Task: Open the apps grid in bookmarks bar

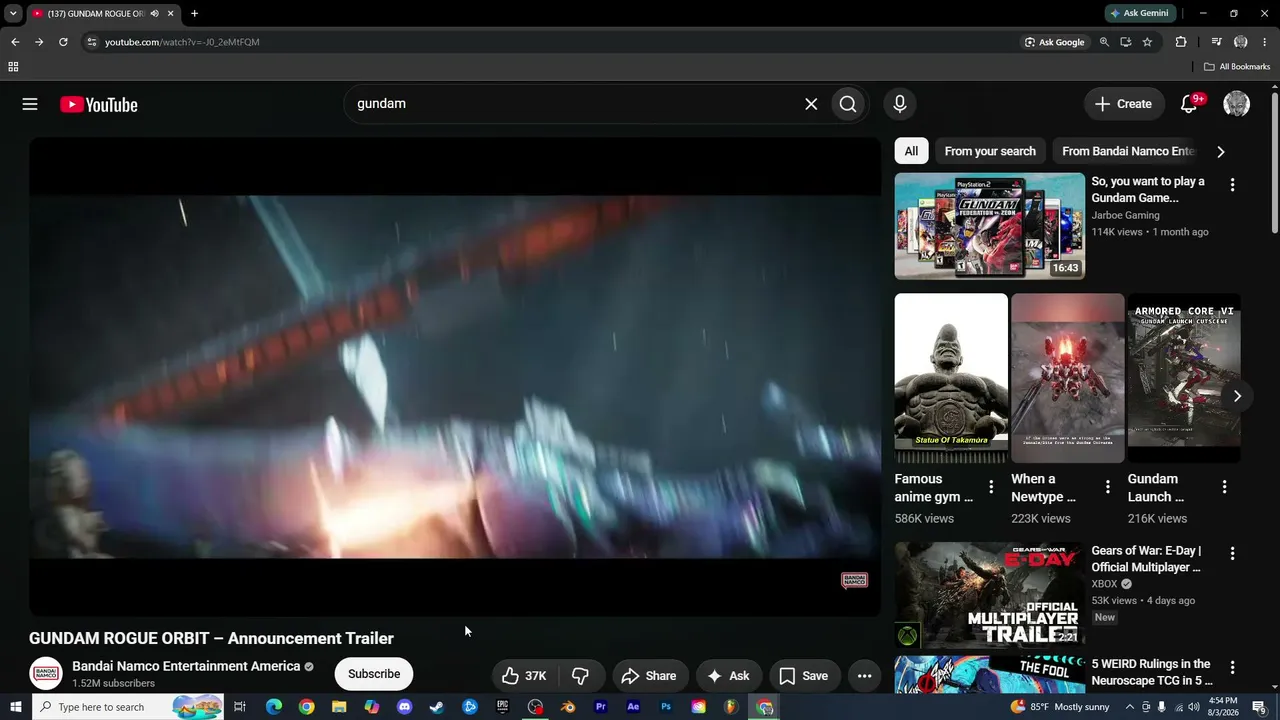Action: (x=13, y=67)
